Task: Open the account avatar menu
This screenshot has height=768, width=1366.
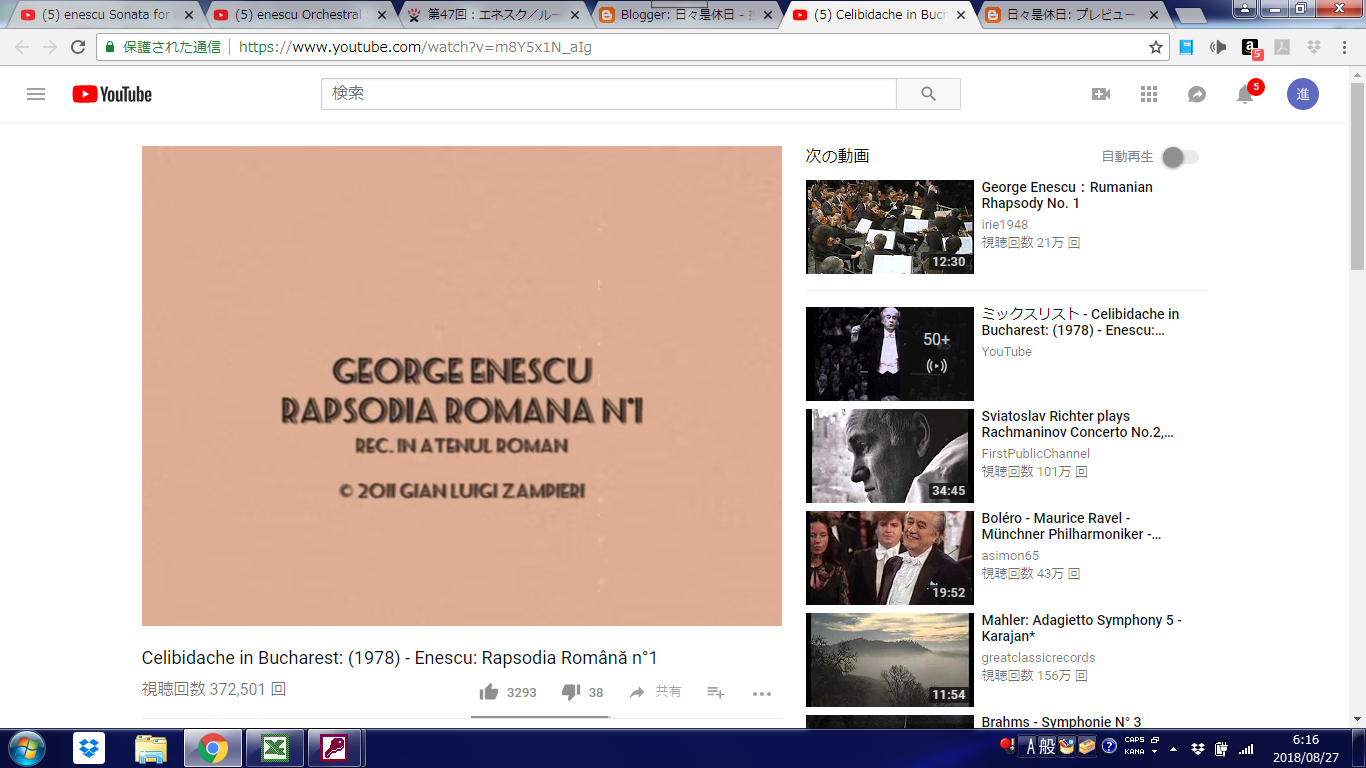Action: tap(1302, 94)
